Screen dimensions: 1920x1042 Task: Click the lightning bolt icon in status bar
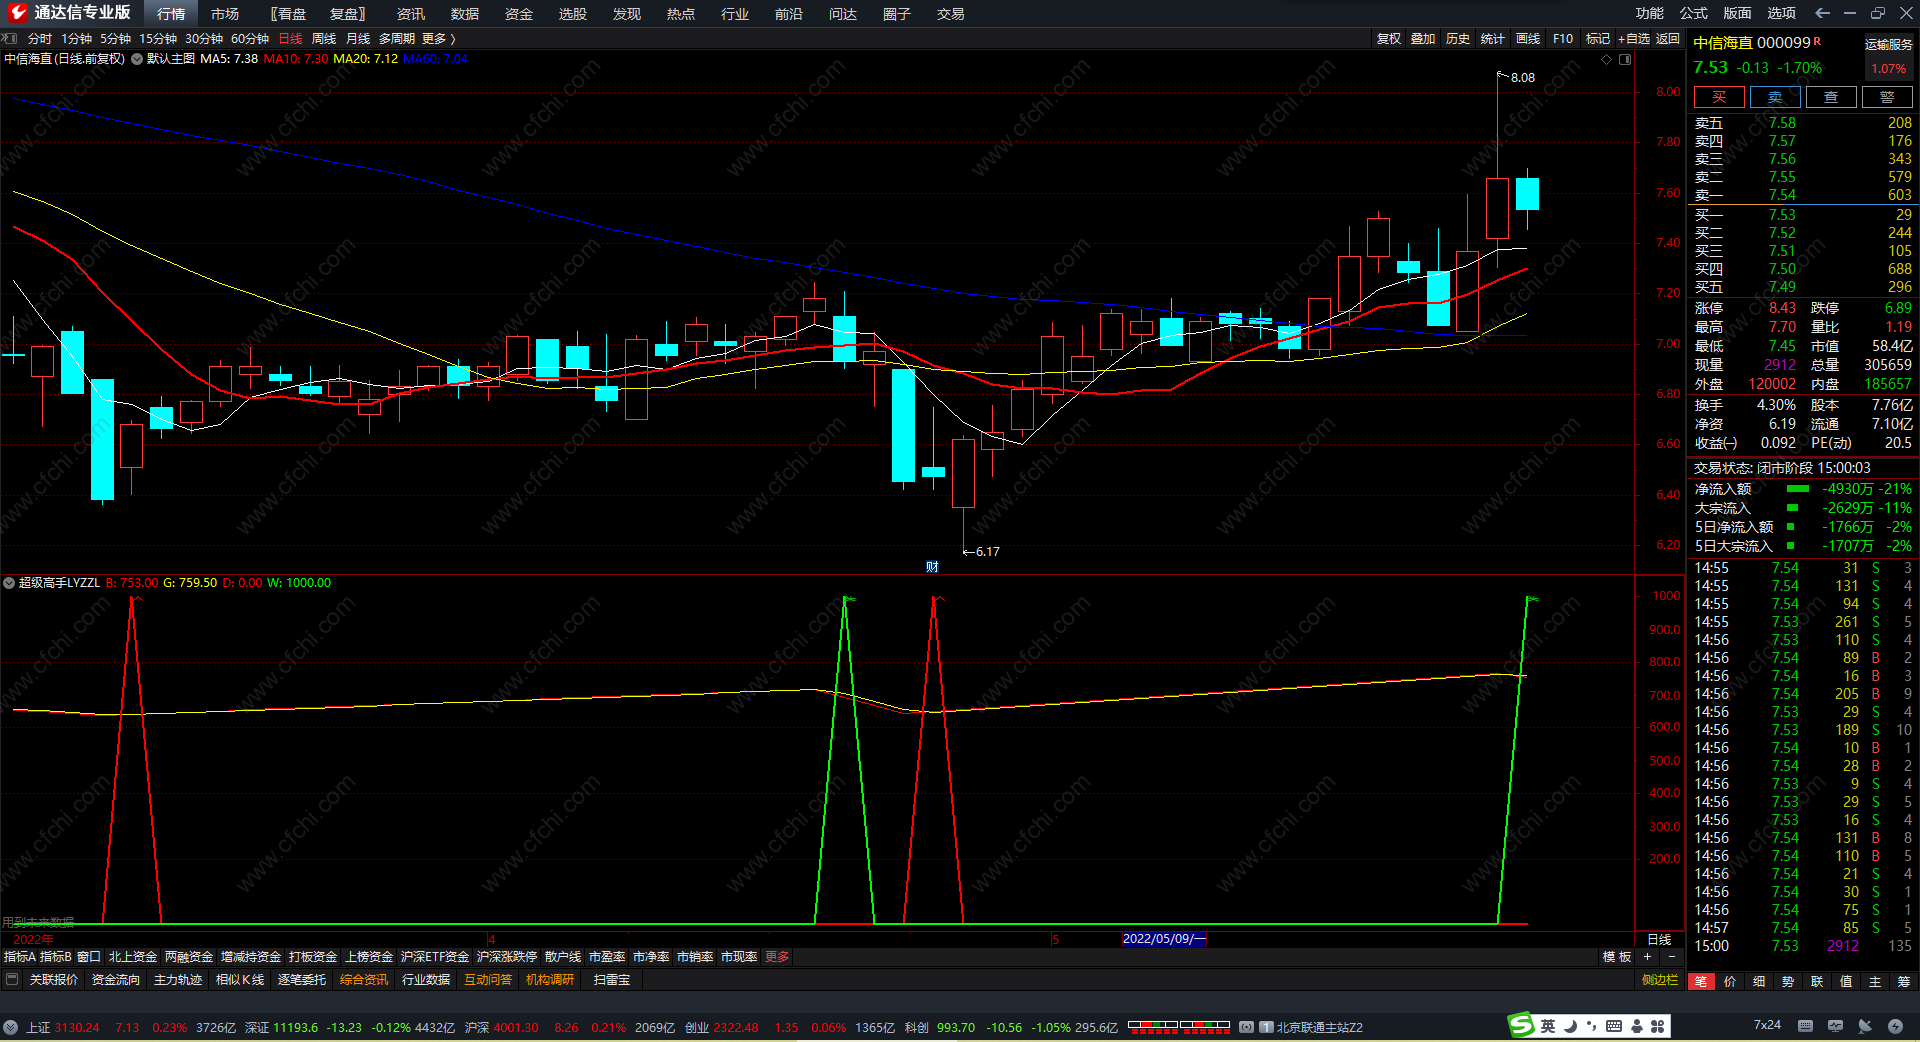[1895, 1026]
